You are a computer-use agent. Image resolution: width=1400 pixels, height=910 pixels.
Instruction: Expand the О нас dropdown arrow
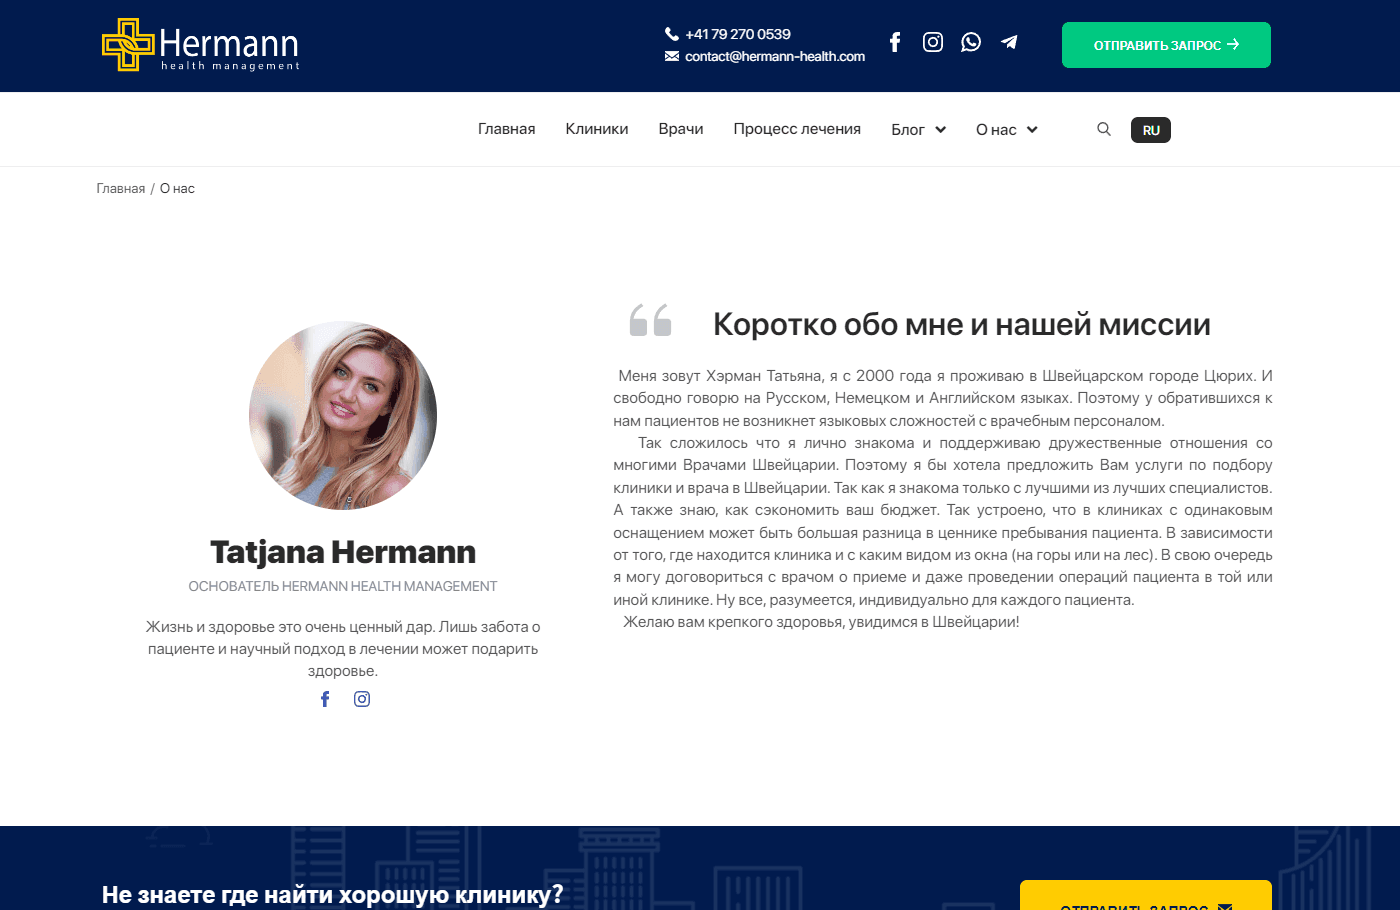point(1032,130)
